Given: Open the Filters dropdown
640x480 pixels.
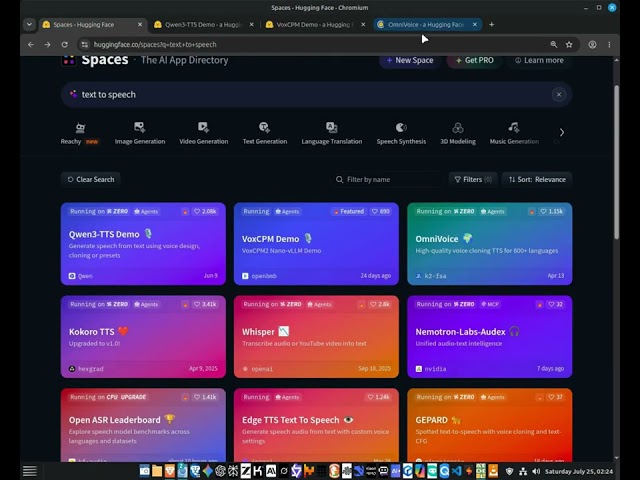Looking at the screenshot, I should 473,180.
